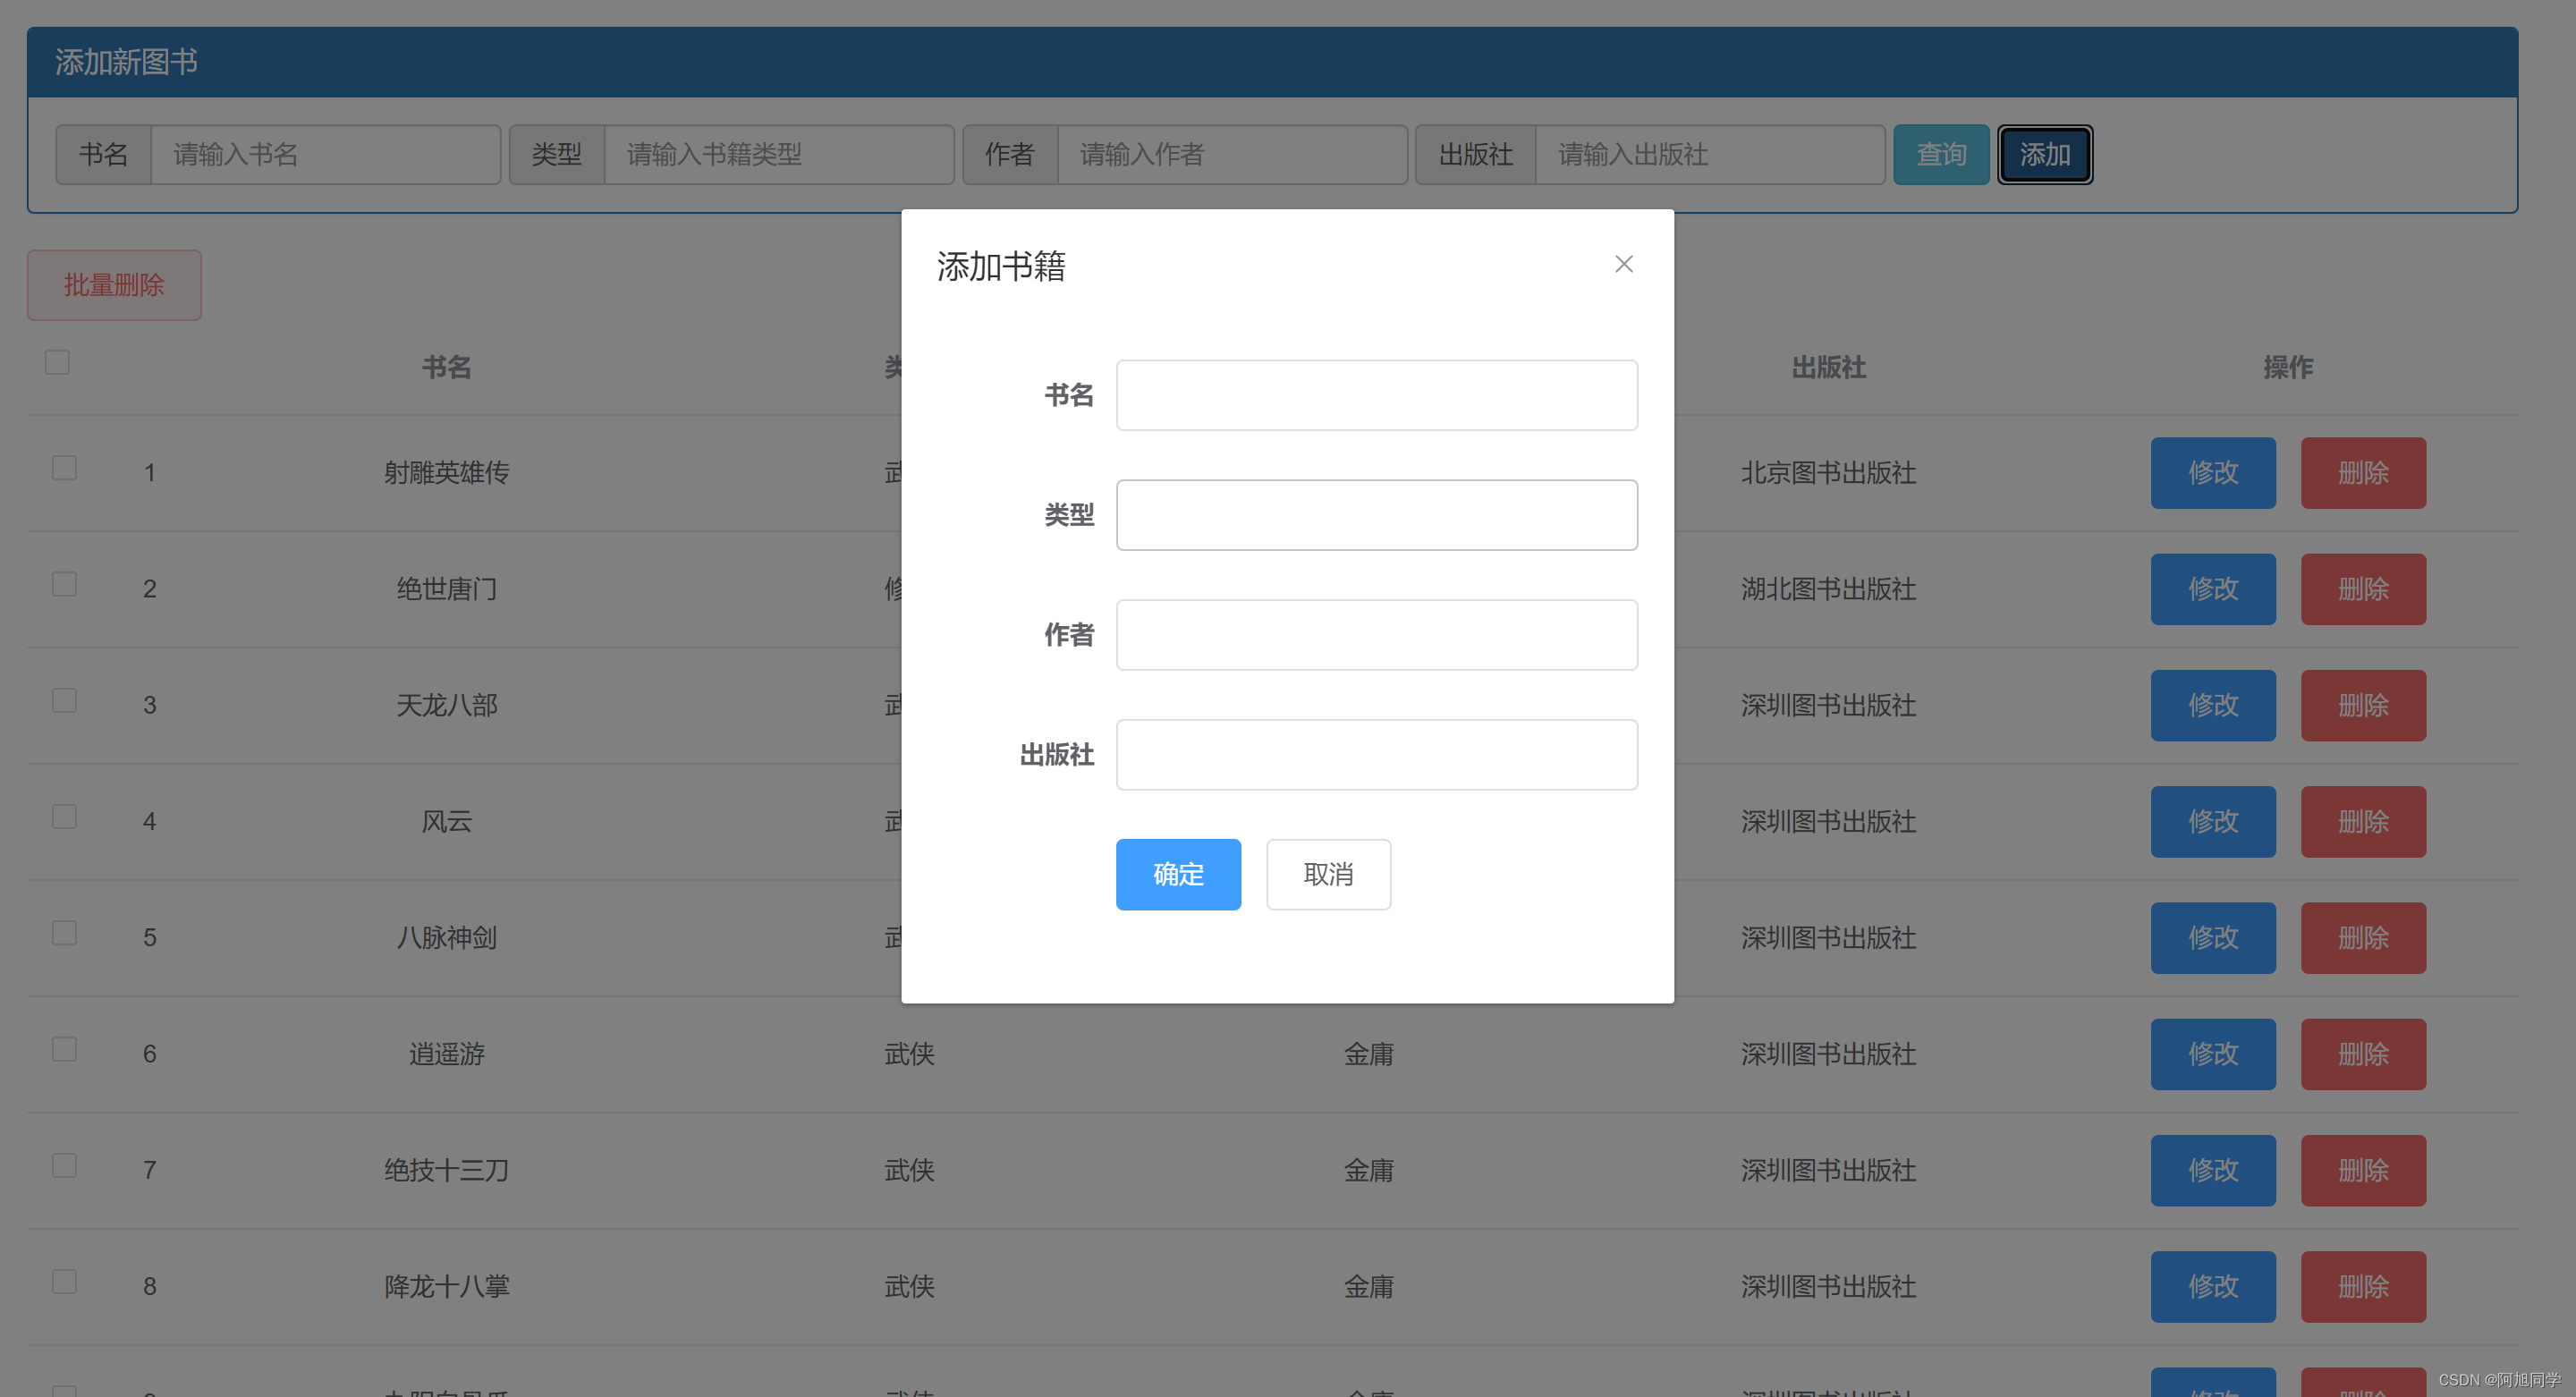Screen dimensions: 2576x1397
Task: Close the 添加书籍 dialog with X icon
Action: (1623, 264)
